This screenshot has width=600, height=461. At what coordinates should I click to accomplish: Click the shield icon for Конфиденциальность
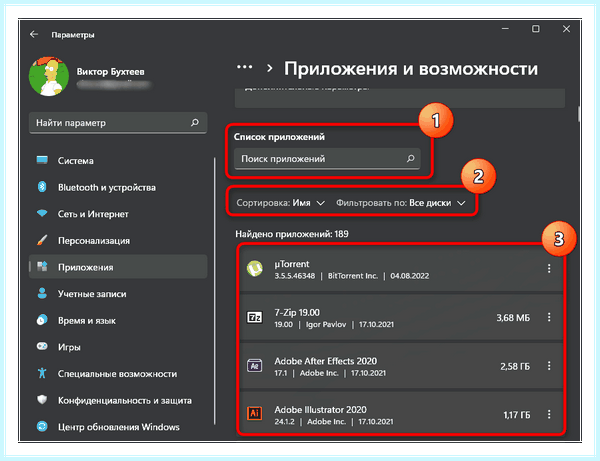point(42,400)
